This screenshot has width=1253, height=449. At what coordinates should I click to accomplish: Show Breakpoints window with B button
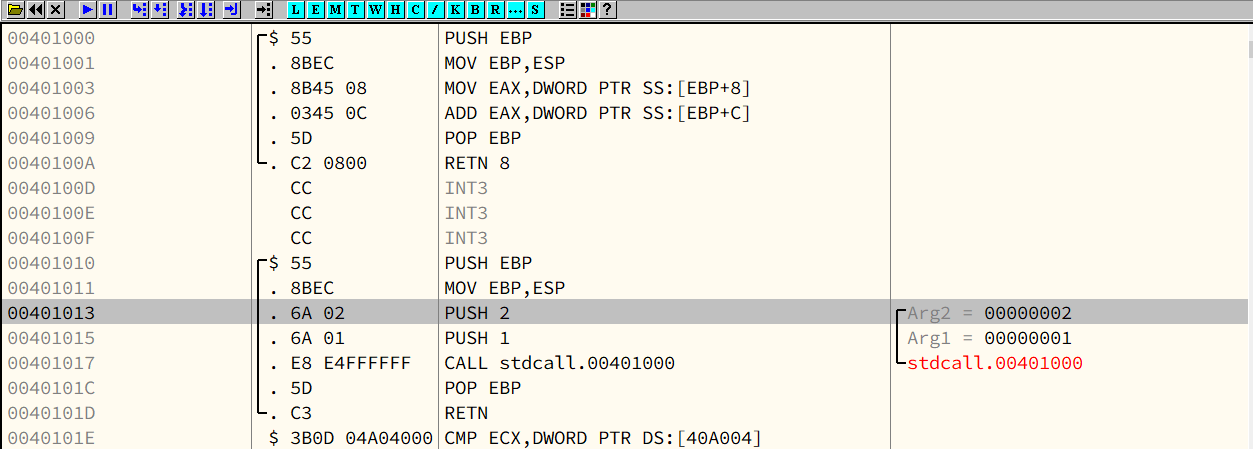click(x=477, y=10)
